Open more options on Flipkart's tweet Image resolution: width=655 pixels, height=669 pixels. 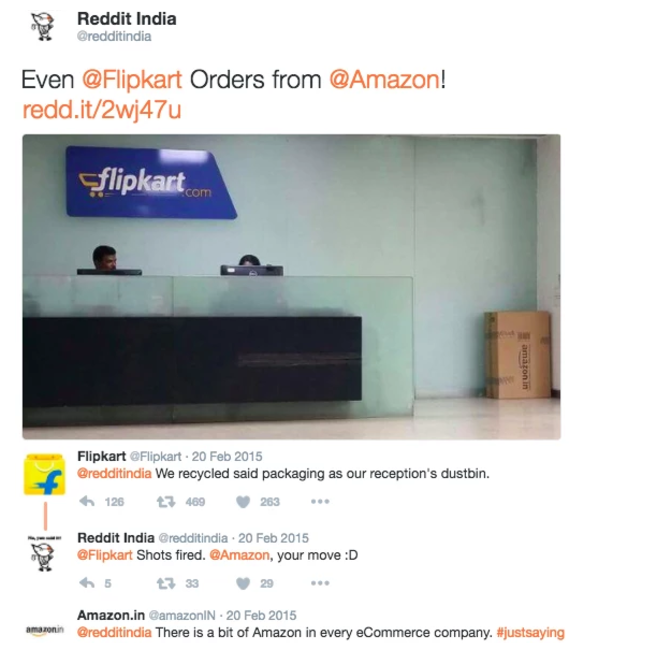click(x=320, y=501)
